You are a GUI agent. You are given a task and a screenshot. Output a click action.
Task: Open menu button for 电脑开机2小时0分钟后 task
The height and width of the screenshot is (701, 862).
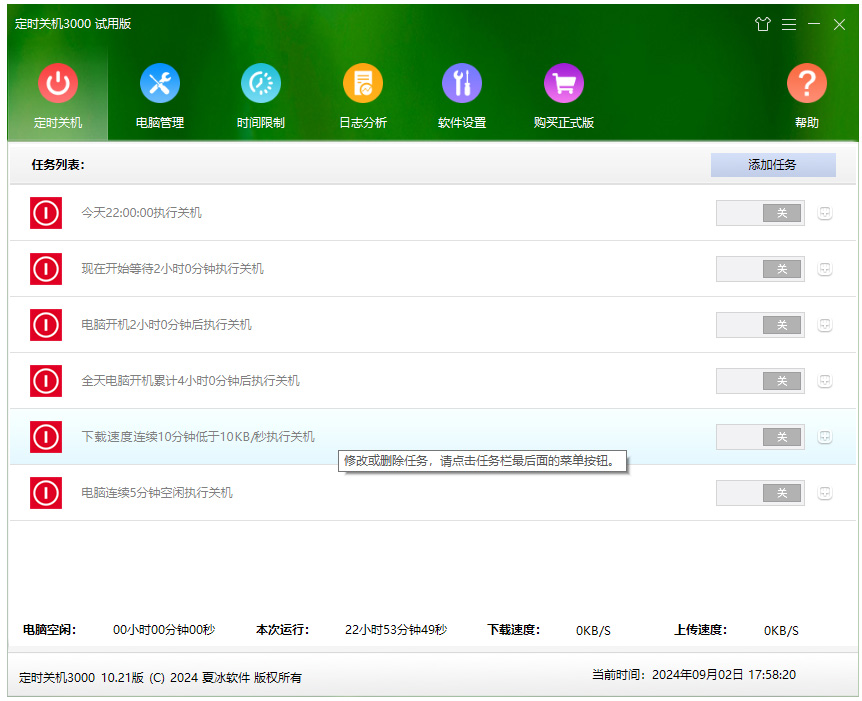[x=825, y=325]
